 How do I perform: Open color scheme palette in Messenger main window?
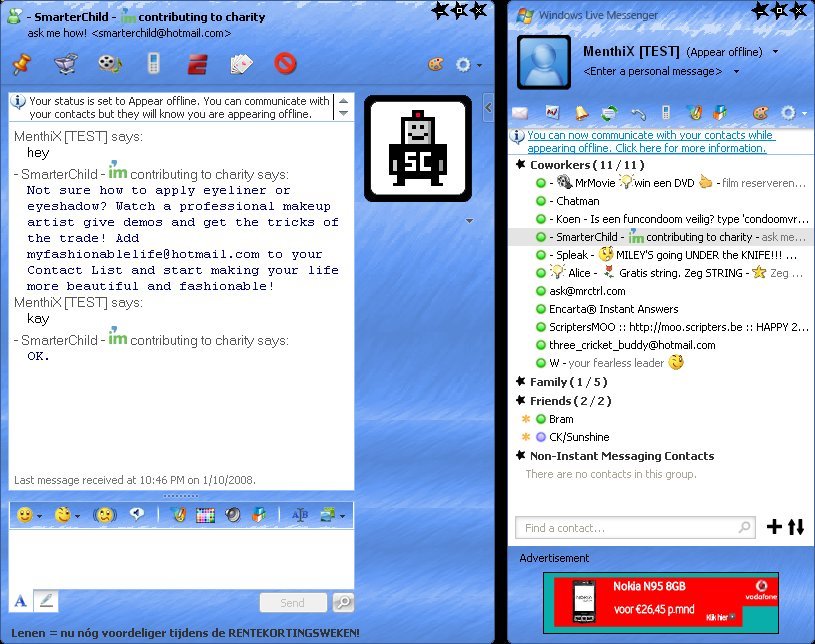pos(760,113)
